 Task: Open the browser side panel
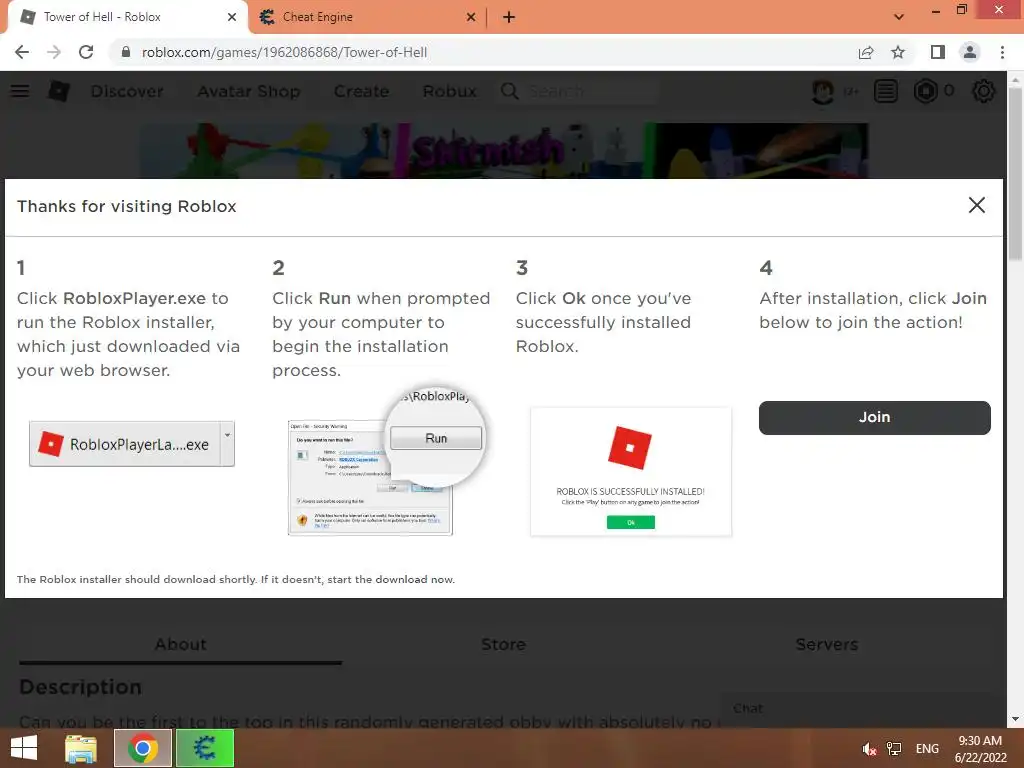coord(938,52)
